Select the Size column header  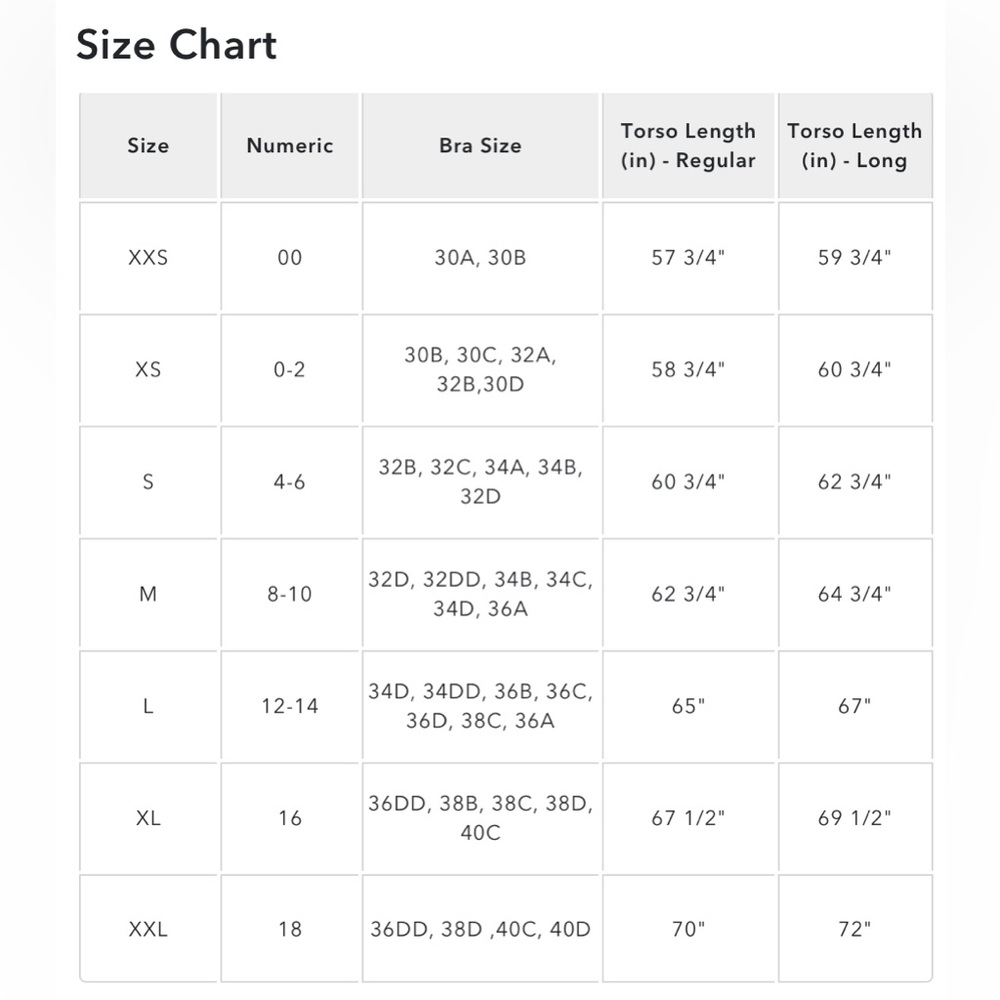coord(148,145)
